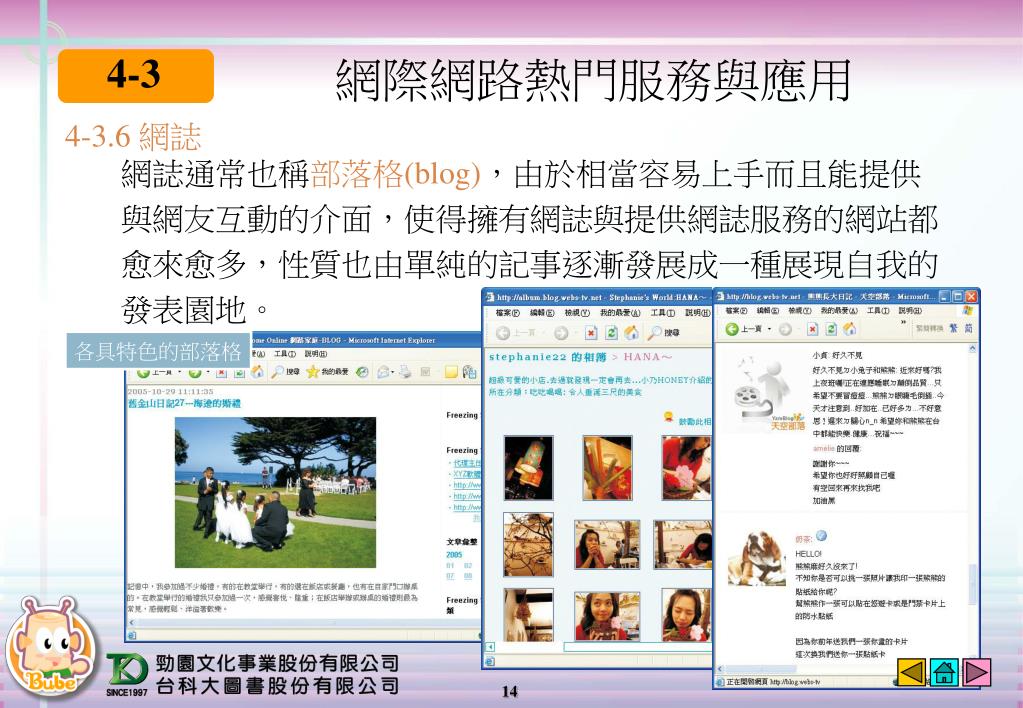Click the Home icon in the album window toolbar
Screen dimensions: 1023x708
click(x=631, y=333)
